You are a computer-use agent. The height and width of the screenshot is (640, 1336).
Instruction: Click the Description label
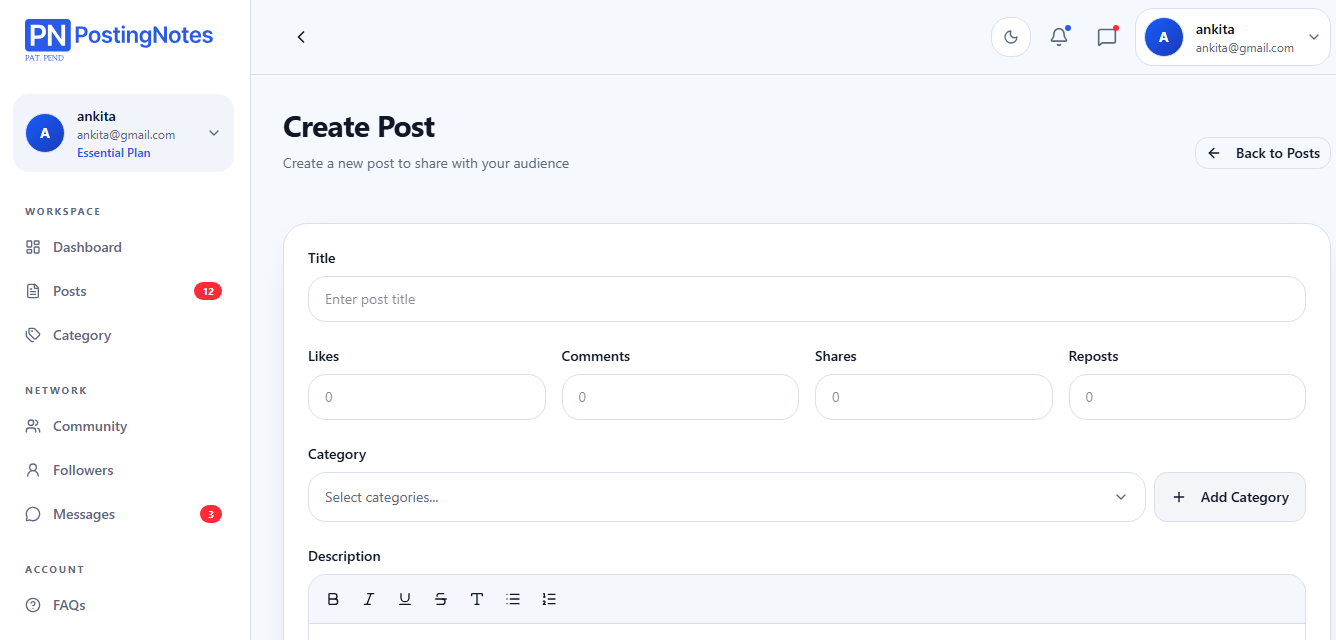coord(344,556)
